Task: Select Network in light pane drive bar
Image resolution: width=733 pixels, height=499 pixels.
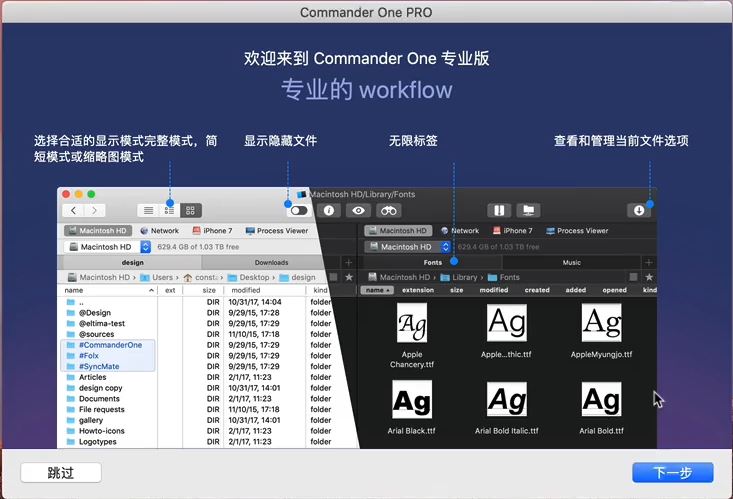Action: (x=159, y=231)
